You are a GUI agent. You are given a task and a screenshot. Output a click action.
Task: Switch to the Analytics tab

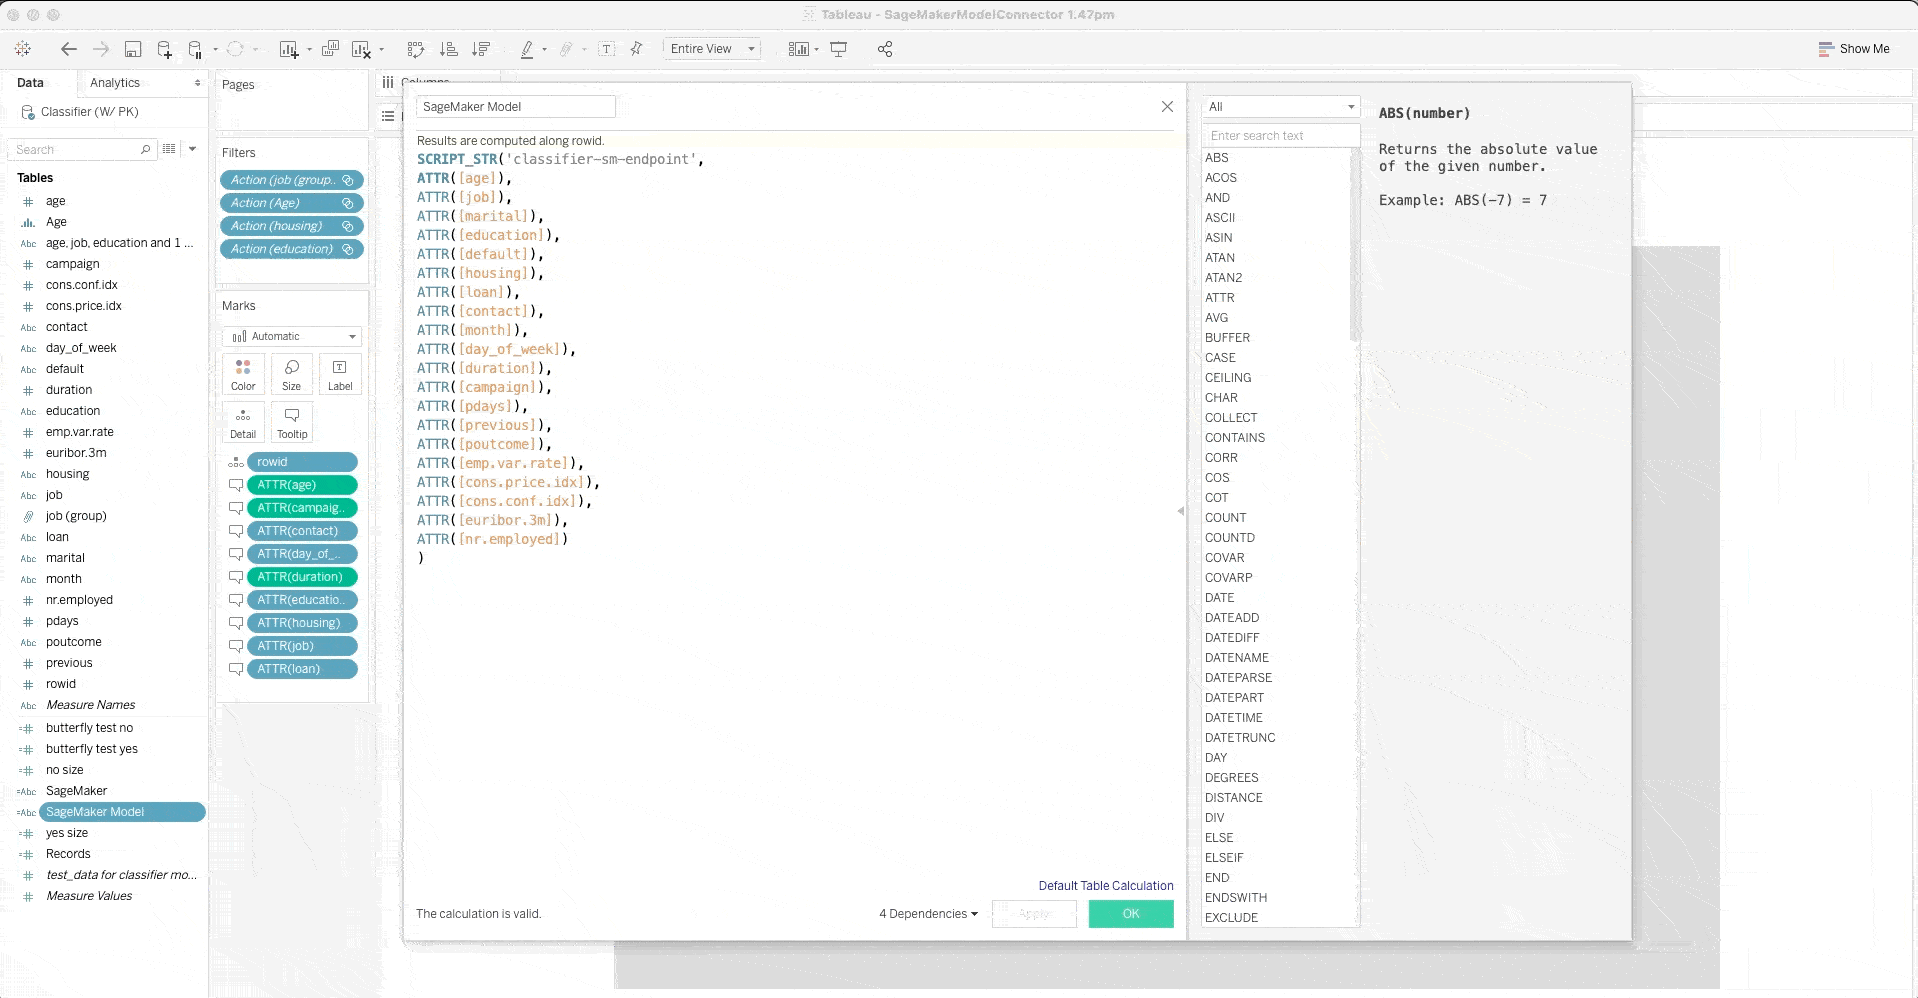tap(116, 82)
